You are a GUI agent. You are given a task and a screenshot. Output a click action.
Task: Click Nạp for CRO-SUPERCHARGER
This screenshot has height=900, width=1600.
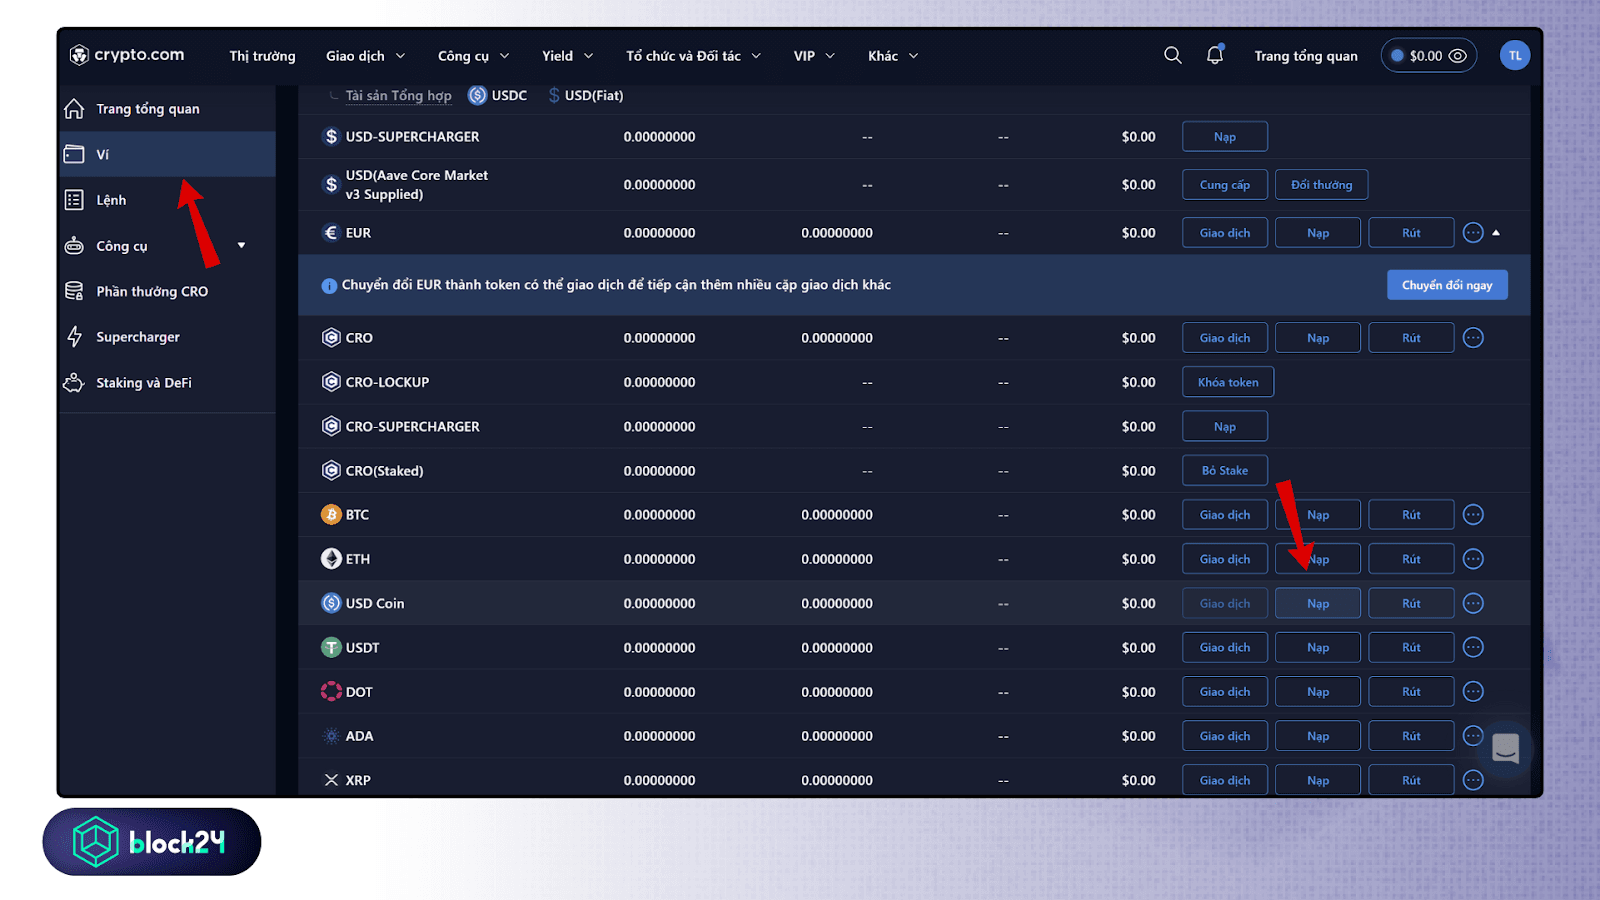pyautogui.click(x=1225, y=426)
